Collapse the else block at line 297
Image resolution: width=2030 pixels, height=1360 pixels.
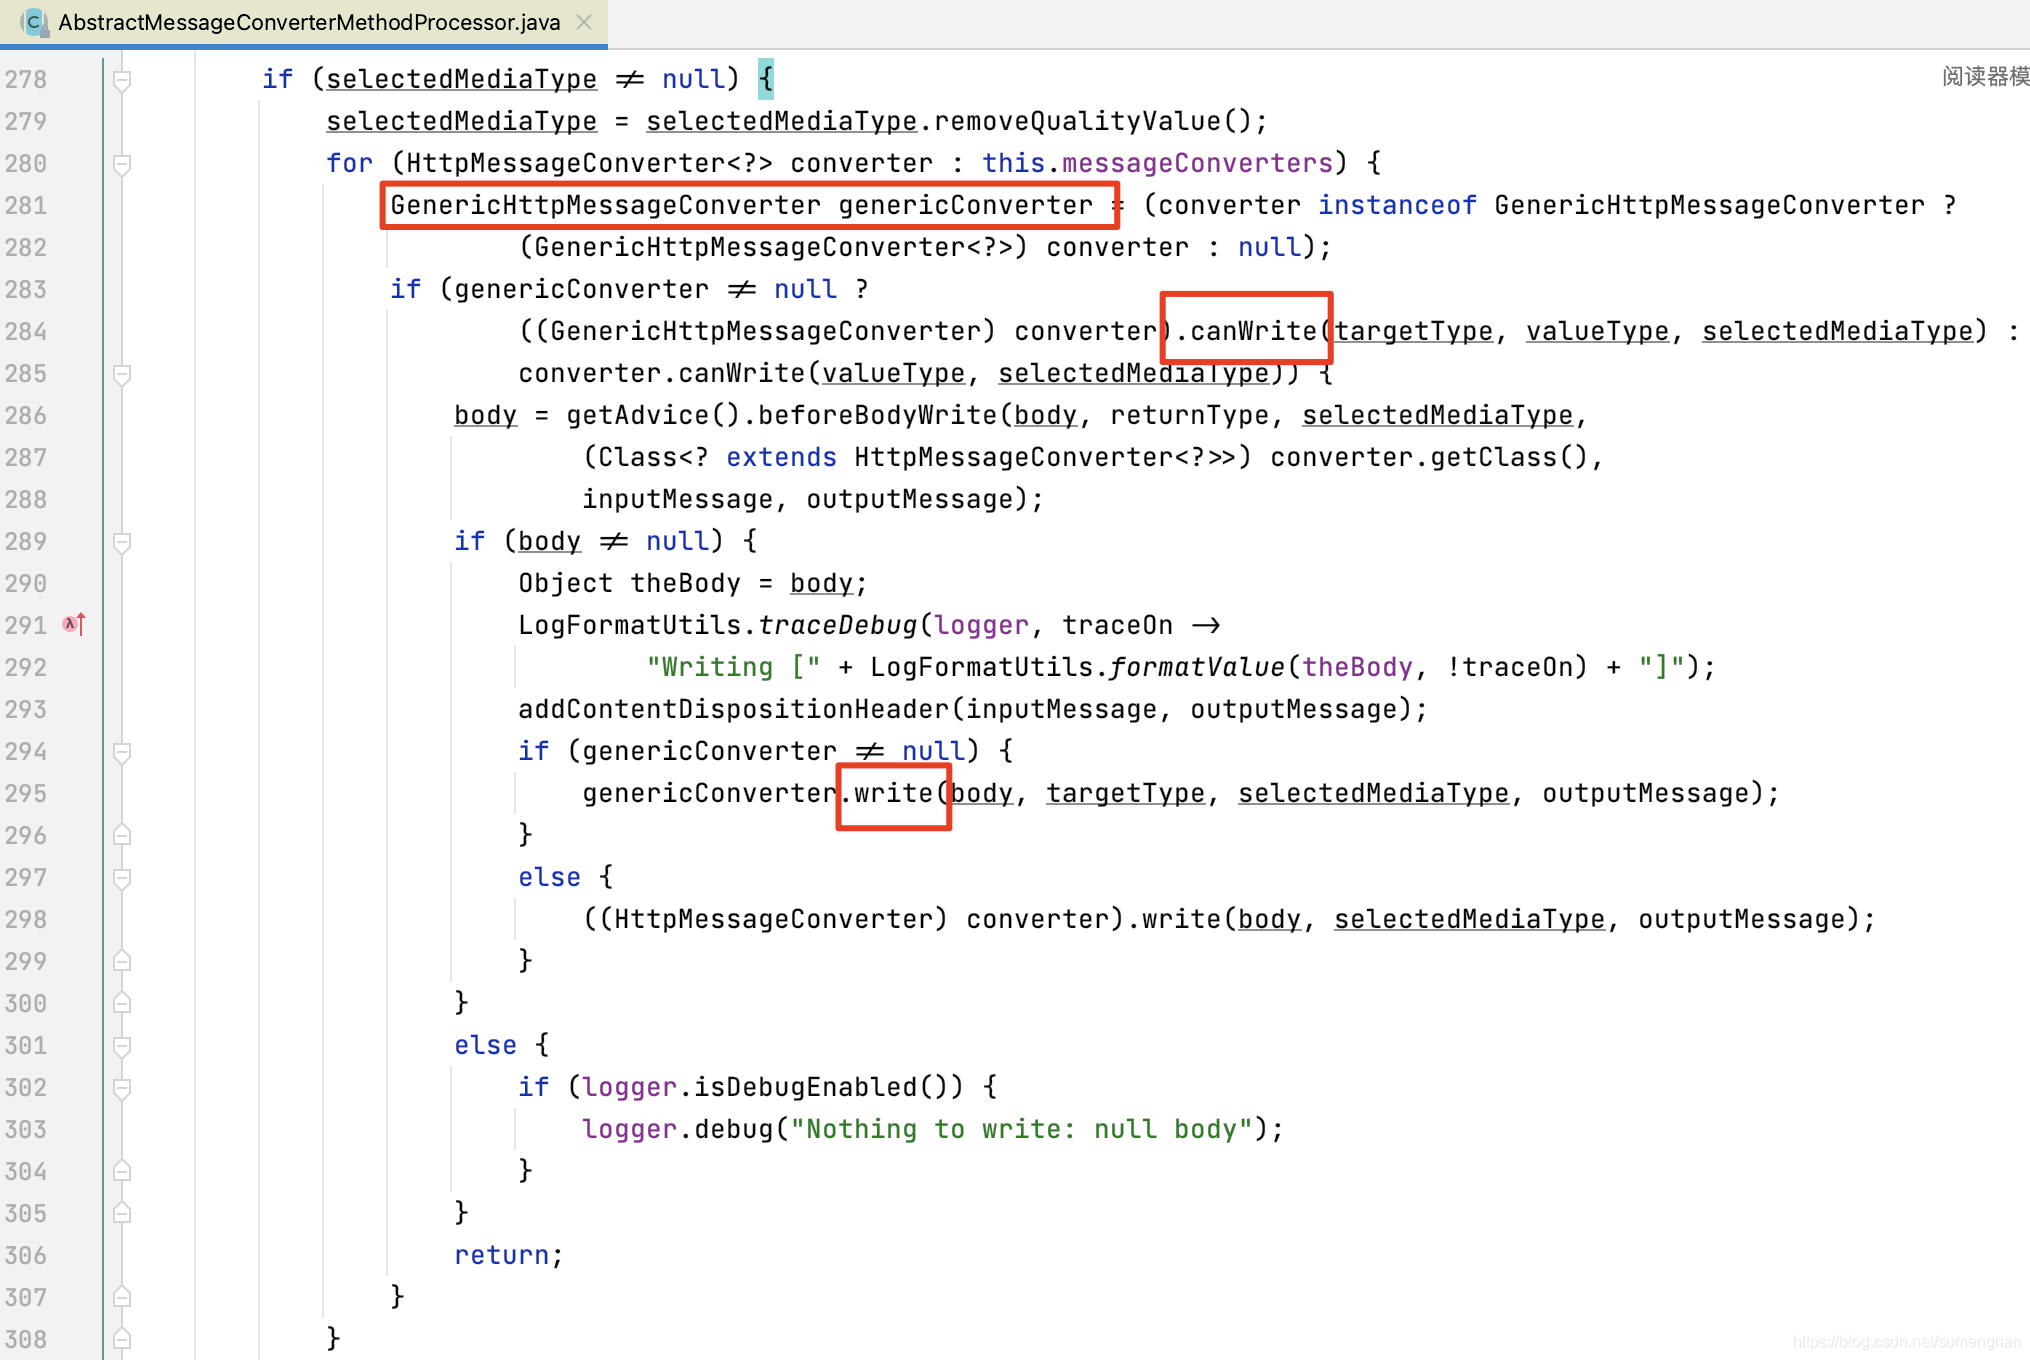tap(122, 877)
